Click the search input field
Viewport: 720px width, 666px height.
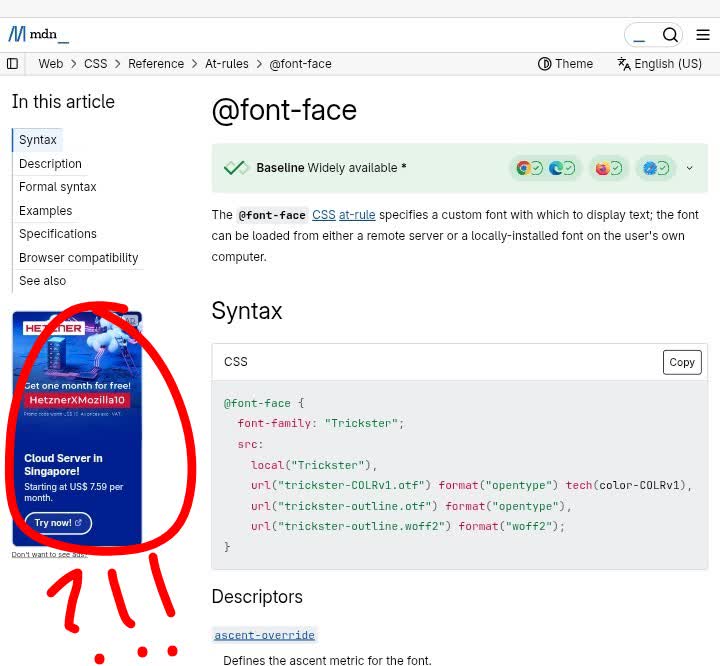[x=640, y=35]
